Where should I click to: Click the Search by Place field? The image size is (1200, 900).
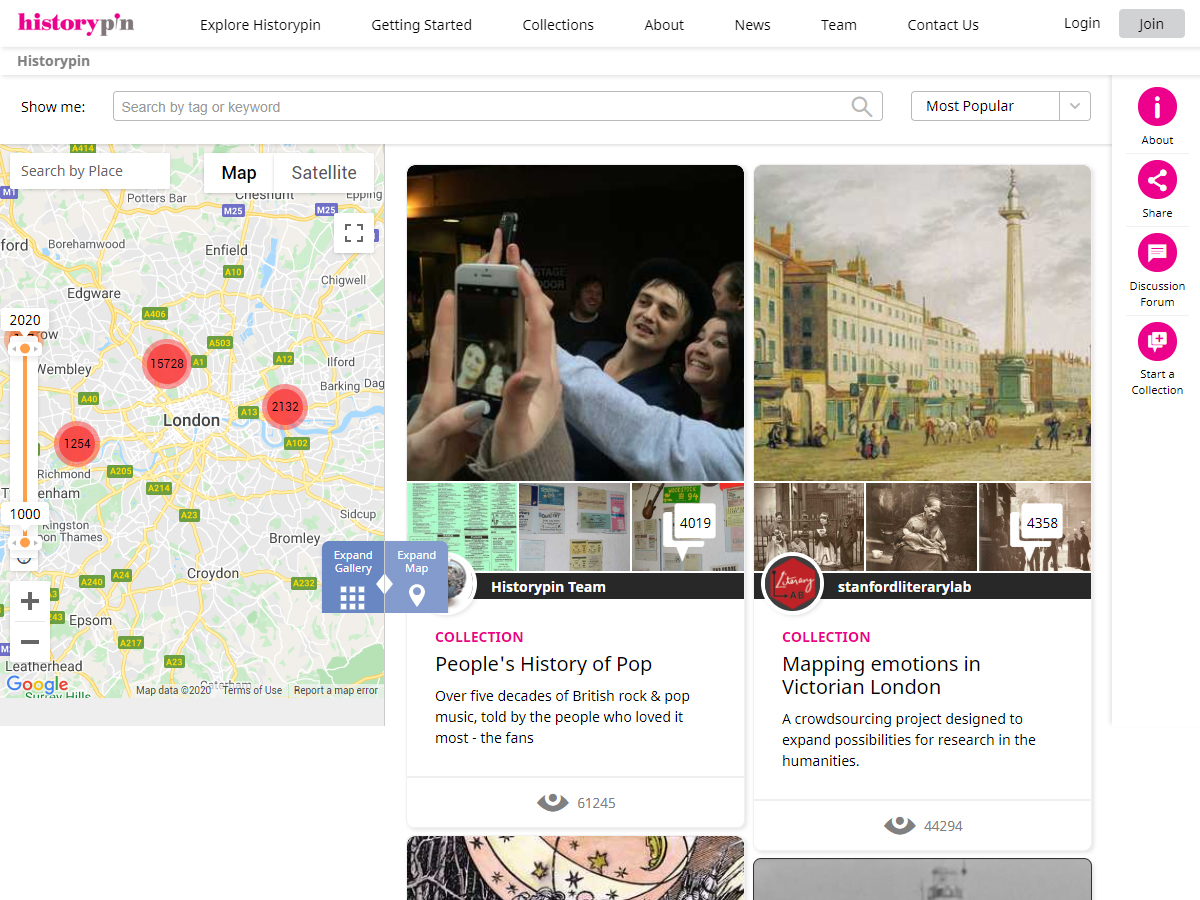point(90,171)
